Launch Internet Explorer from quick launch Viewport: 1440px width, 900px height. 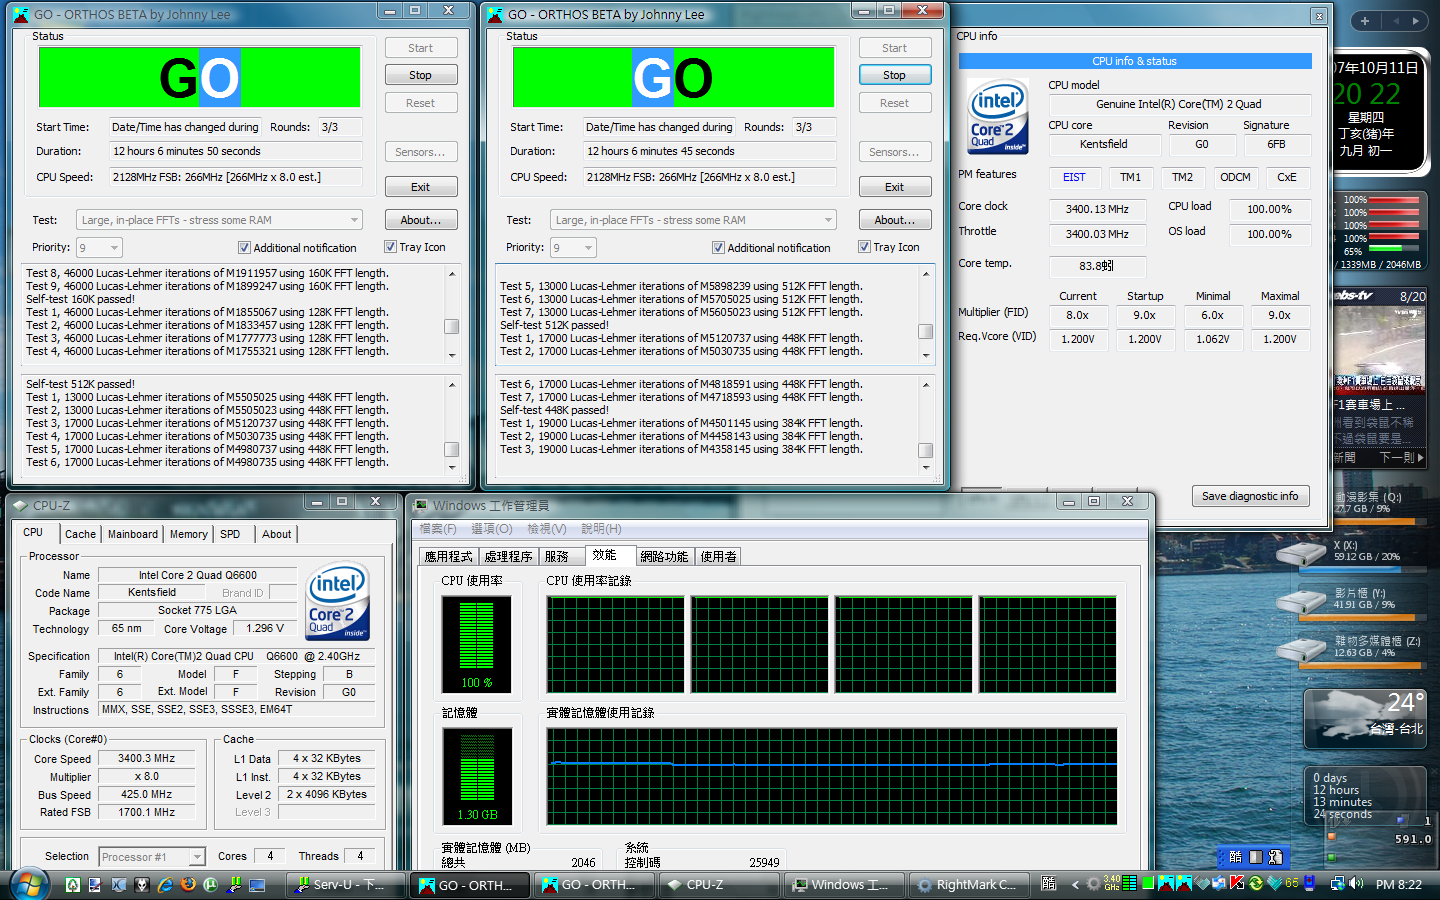coord(165,885)
